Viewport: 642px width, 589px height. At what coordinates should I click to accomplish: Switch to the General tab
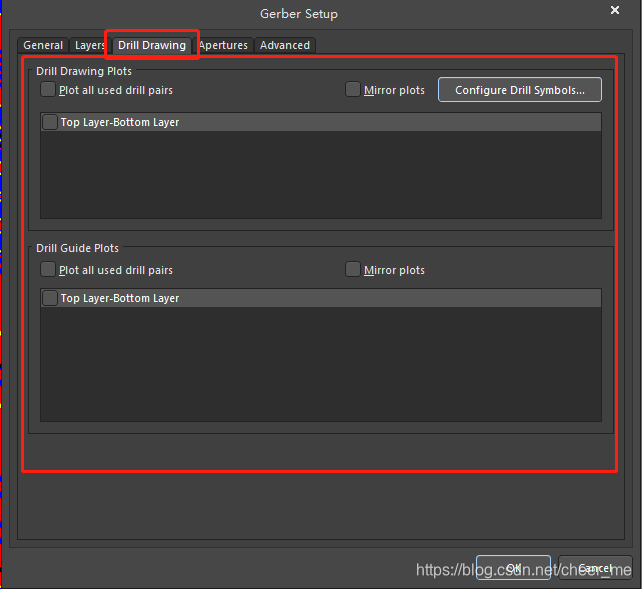43,45
